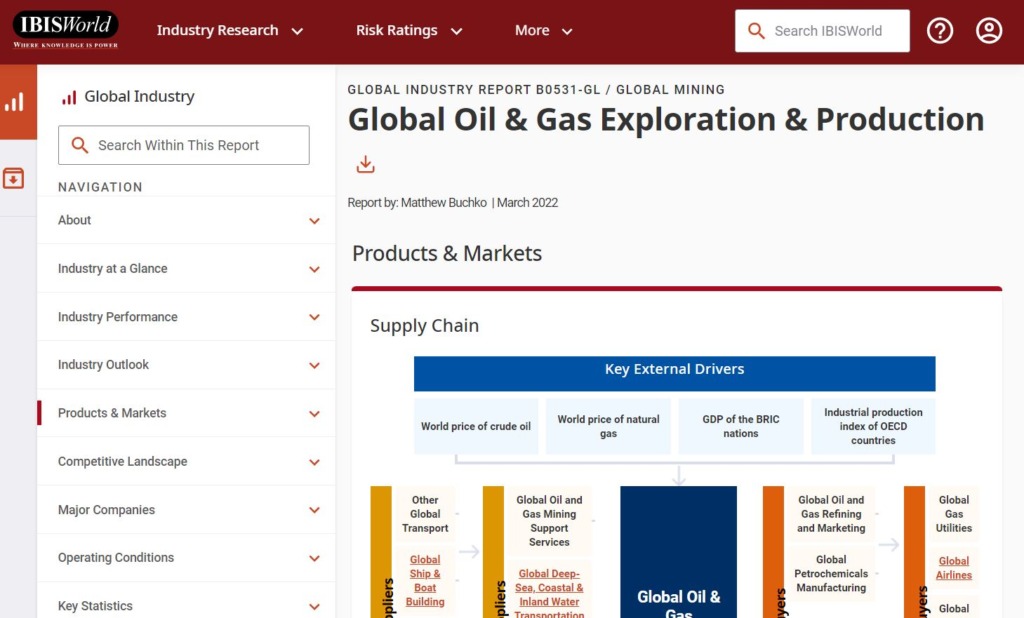Expand the Major Companies chevron
Image resolution: width=1024 pixels, height=618 pixels.
pos(314,510)
